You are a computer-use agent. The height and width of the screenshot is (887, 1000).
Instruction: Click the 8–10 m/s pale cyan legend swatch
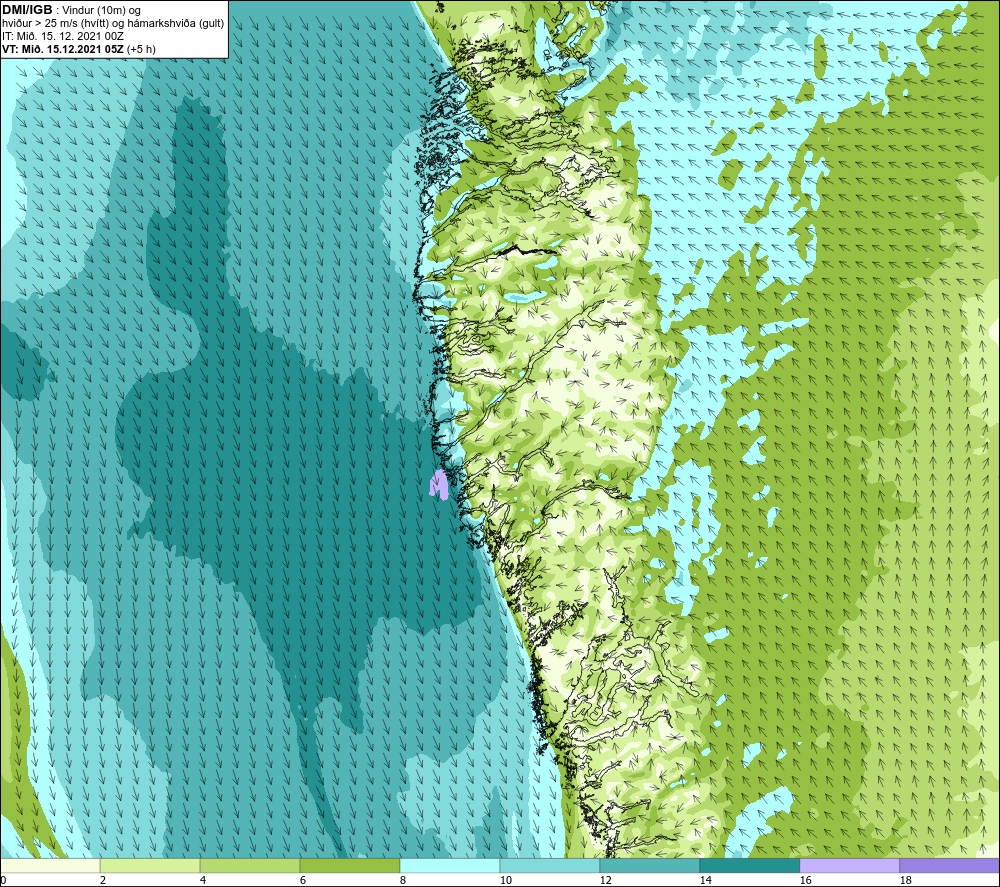tap(450, 865)
